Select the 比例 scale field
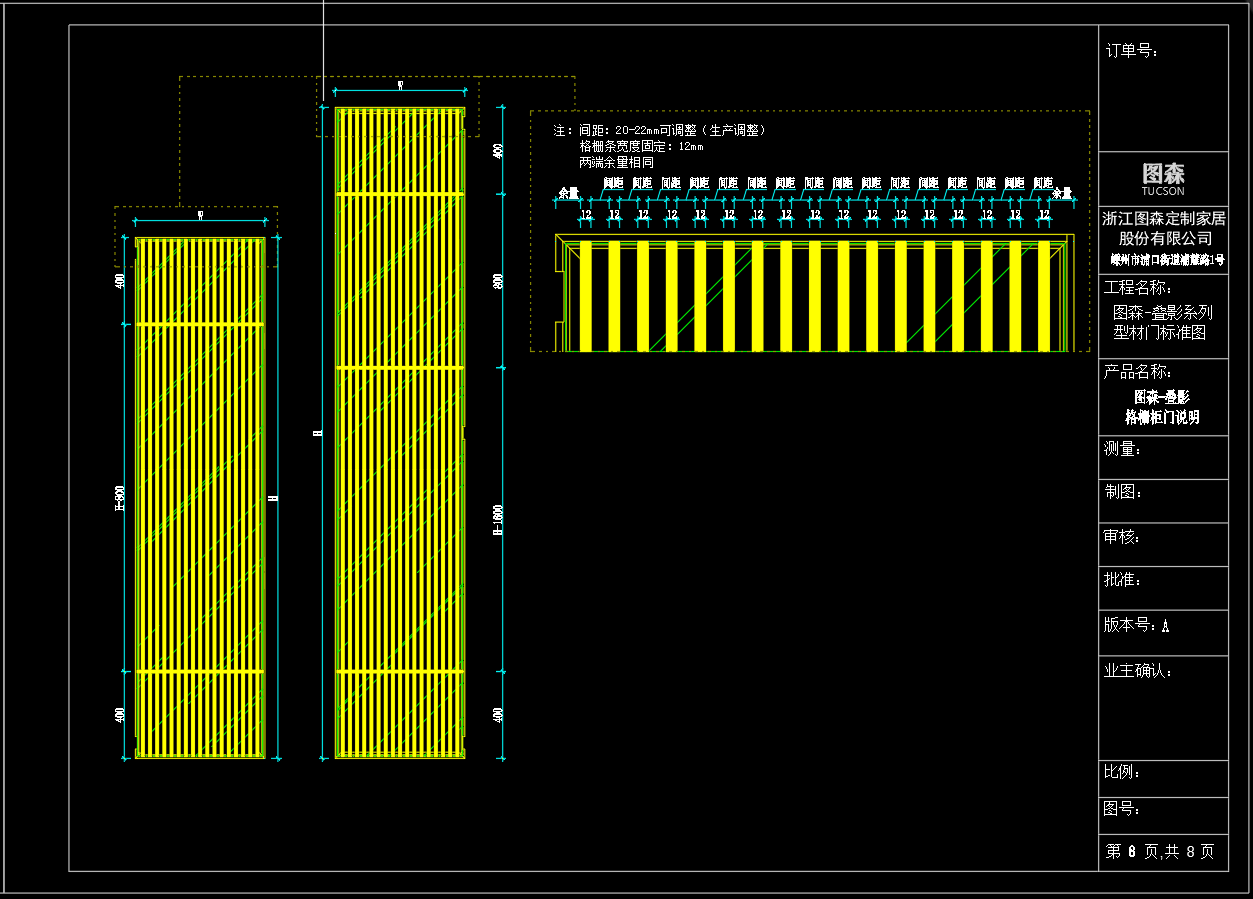1253x899 pixels. (1122, 772)
